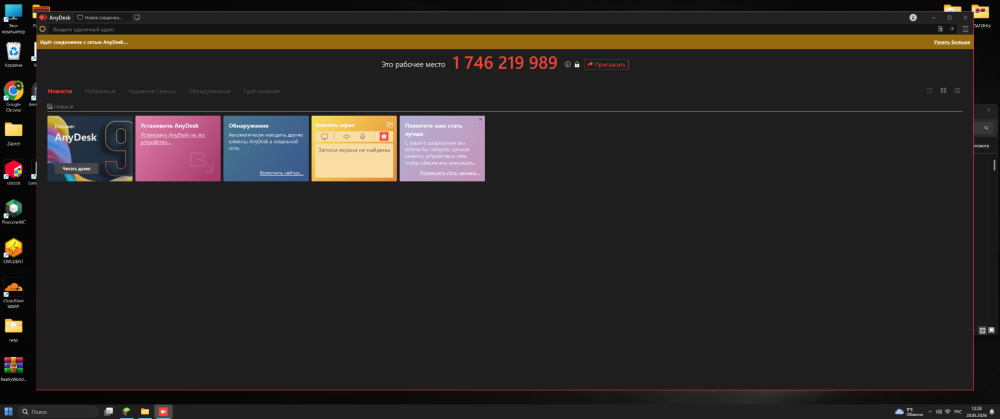Viewport: 1000px width, 419px height.
Task: Click search magnifier in background window
Action: [987, 128]
